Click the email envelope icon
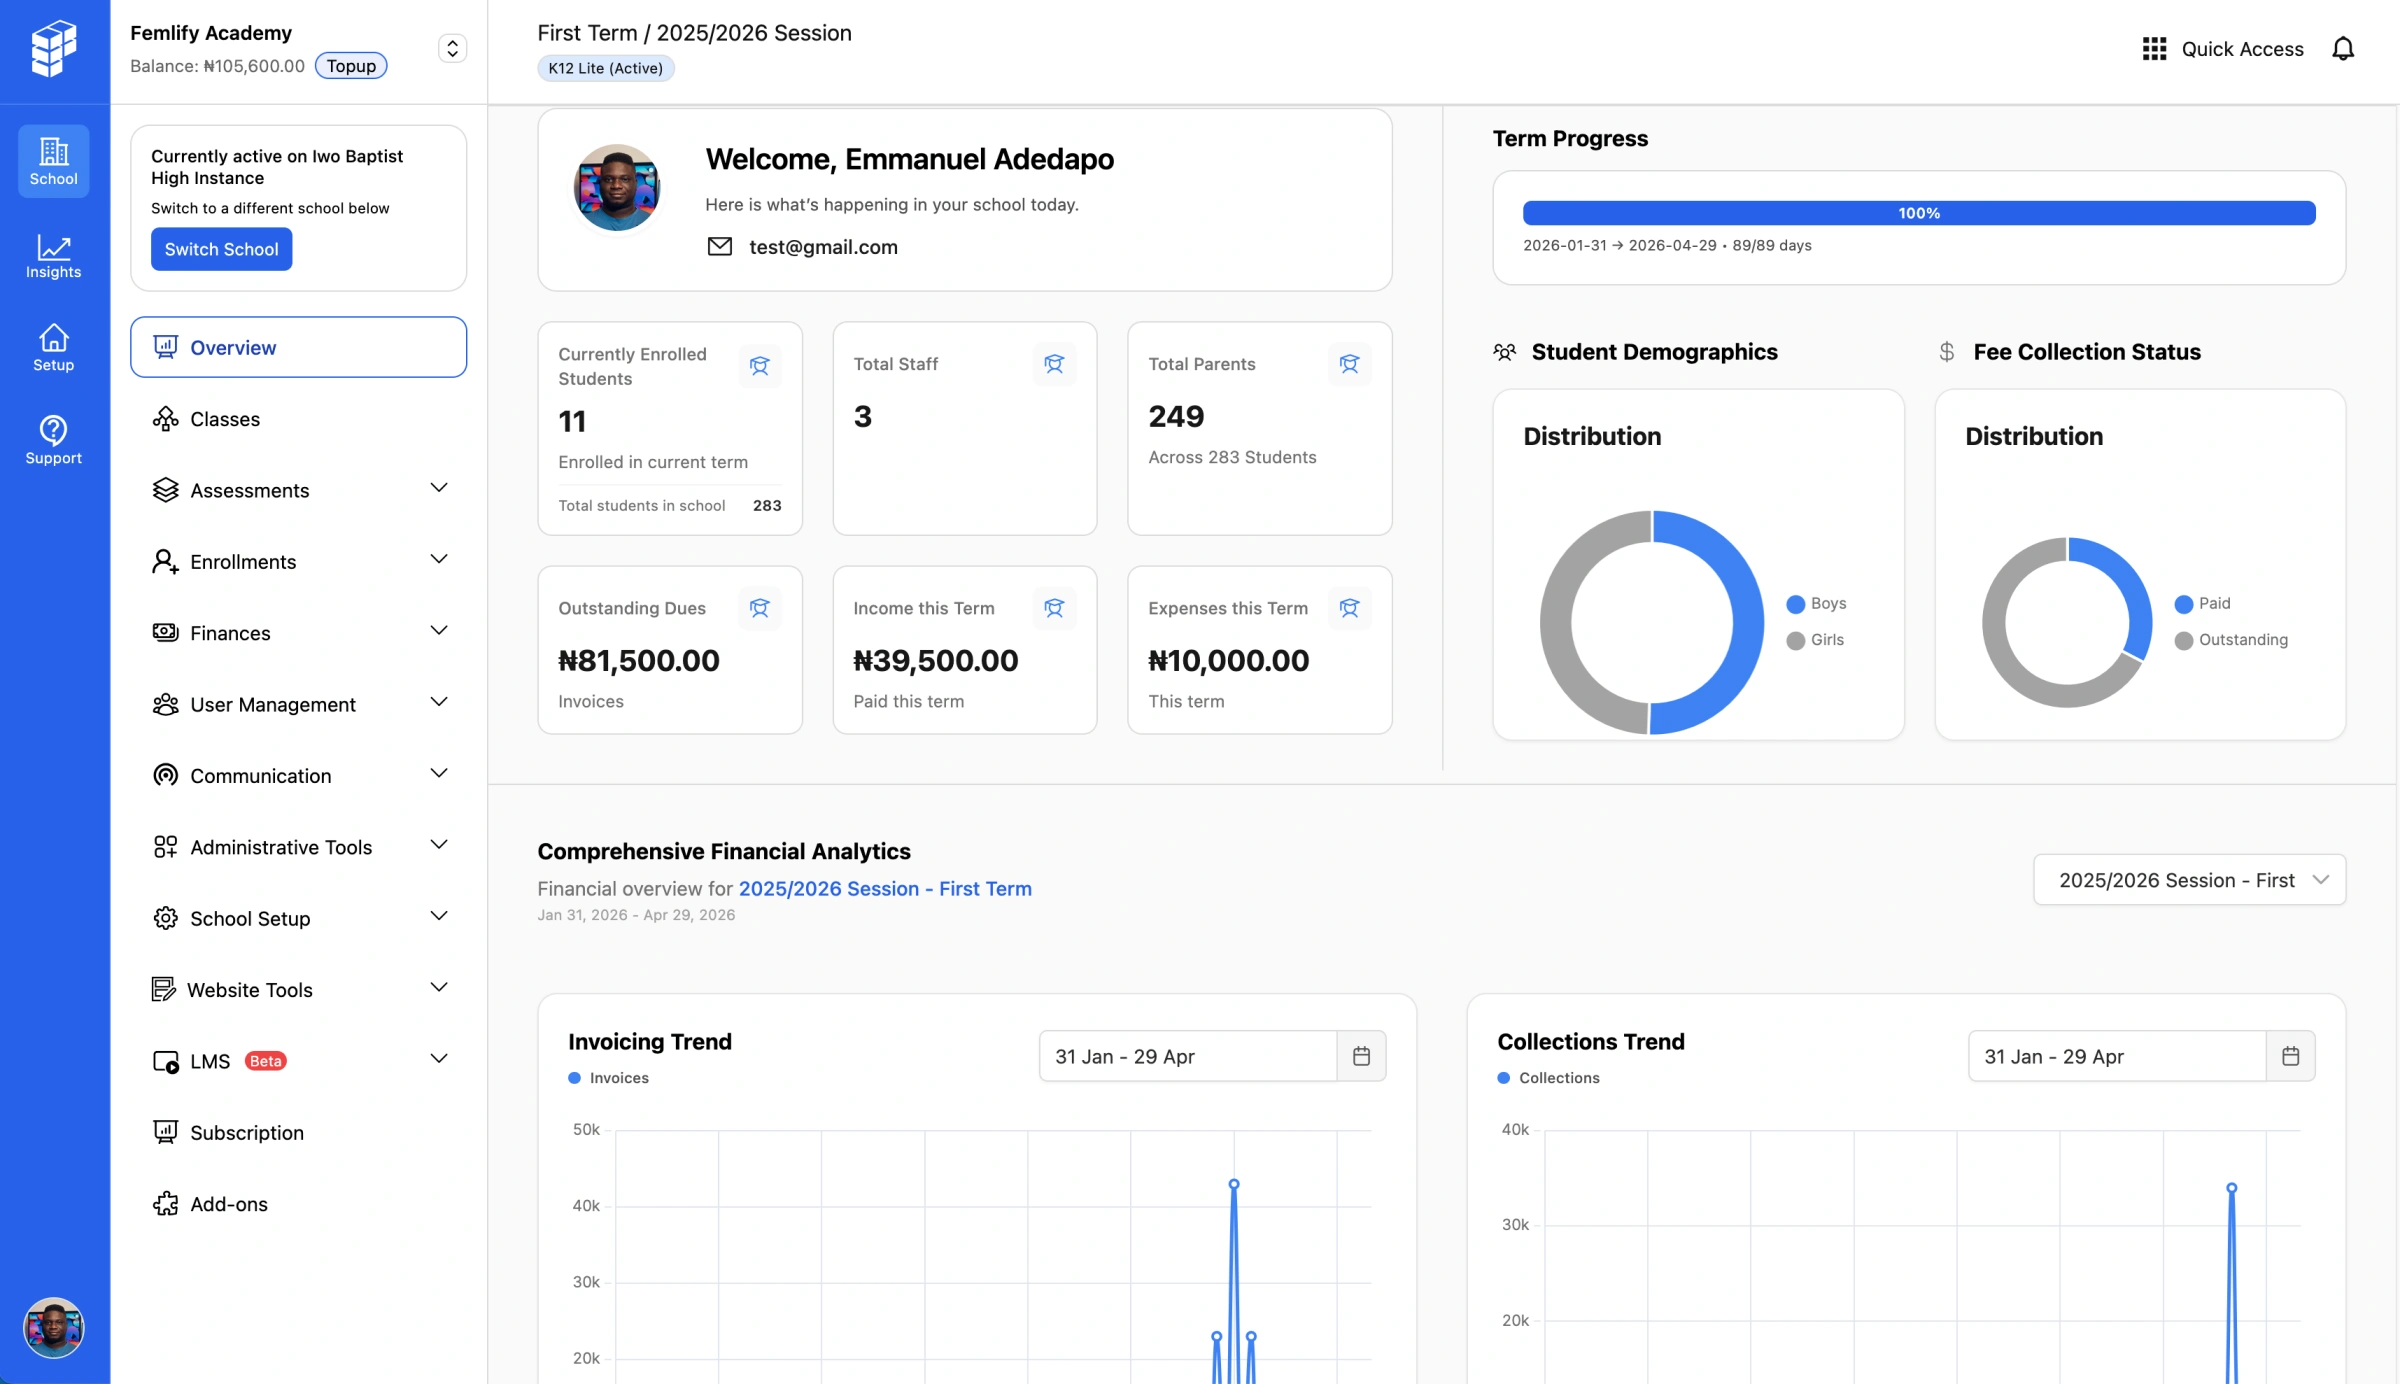 (x=720, y=246)
